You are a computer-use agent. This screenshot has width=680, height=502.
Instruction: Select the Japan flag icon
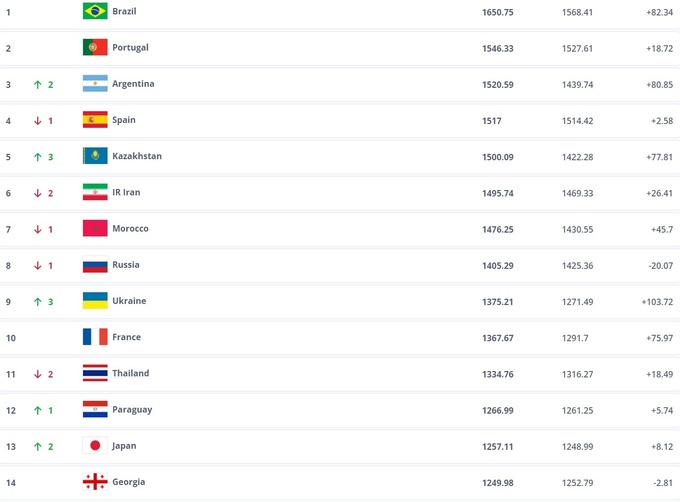coord(95,445)
